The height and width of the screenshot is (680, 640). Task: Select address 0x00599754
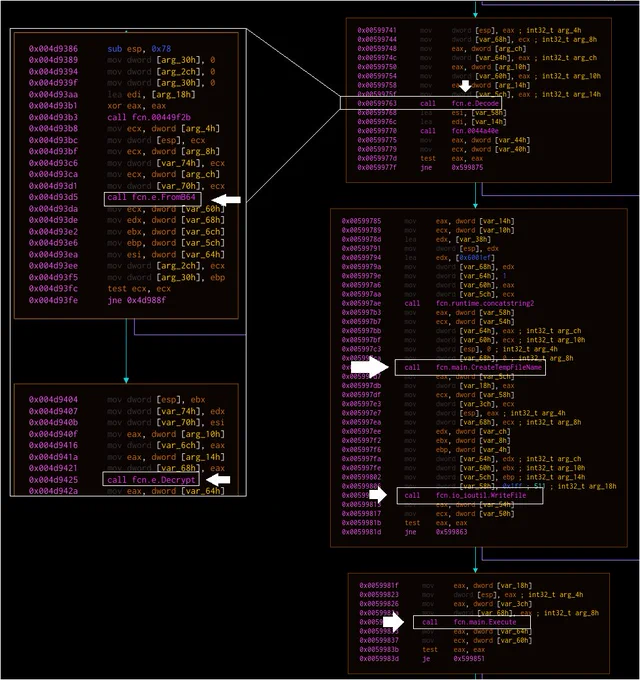[377, 76]
